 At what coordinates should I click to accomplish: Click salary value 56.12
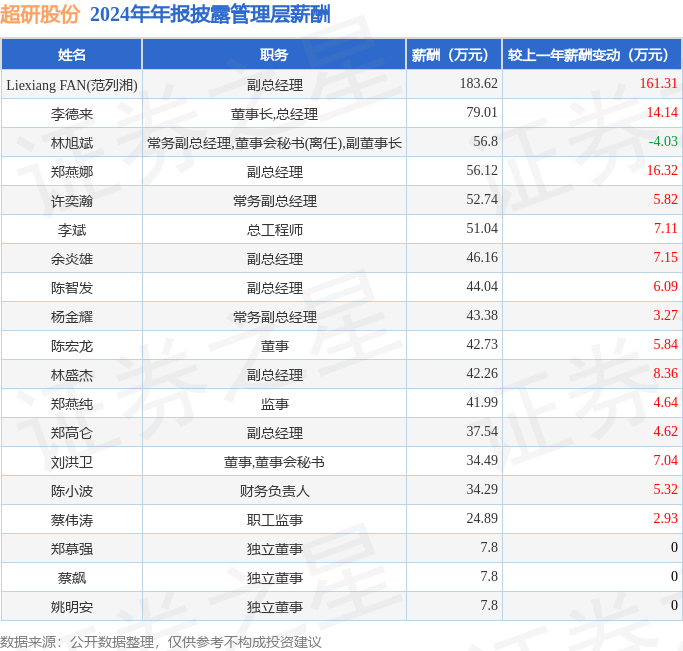tap(482, 170)
